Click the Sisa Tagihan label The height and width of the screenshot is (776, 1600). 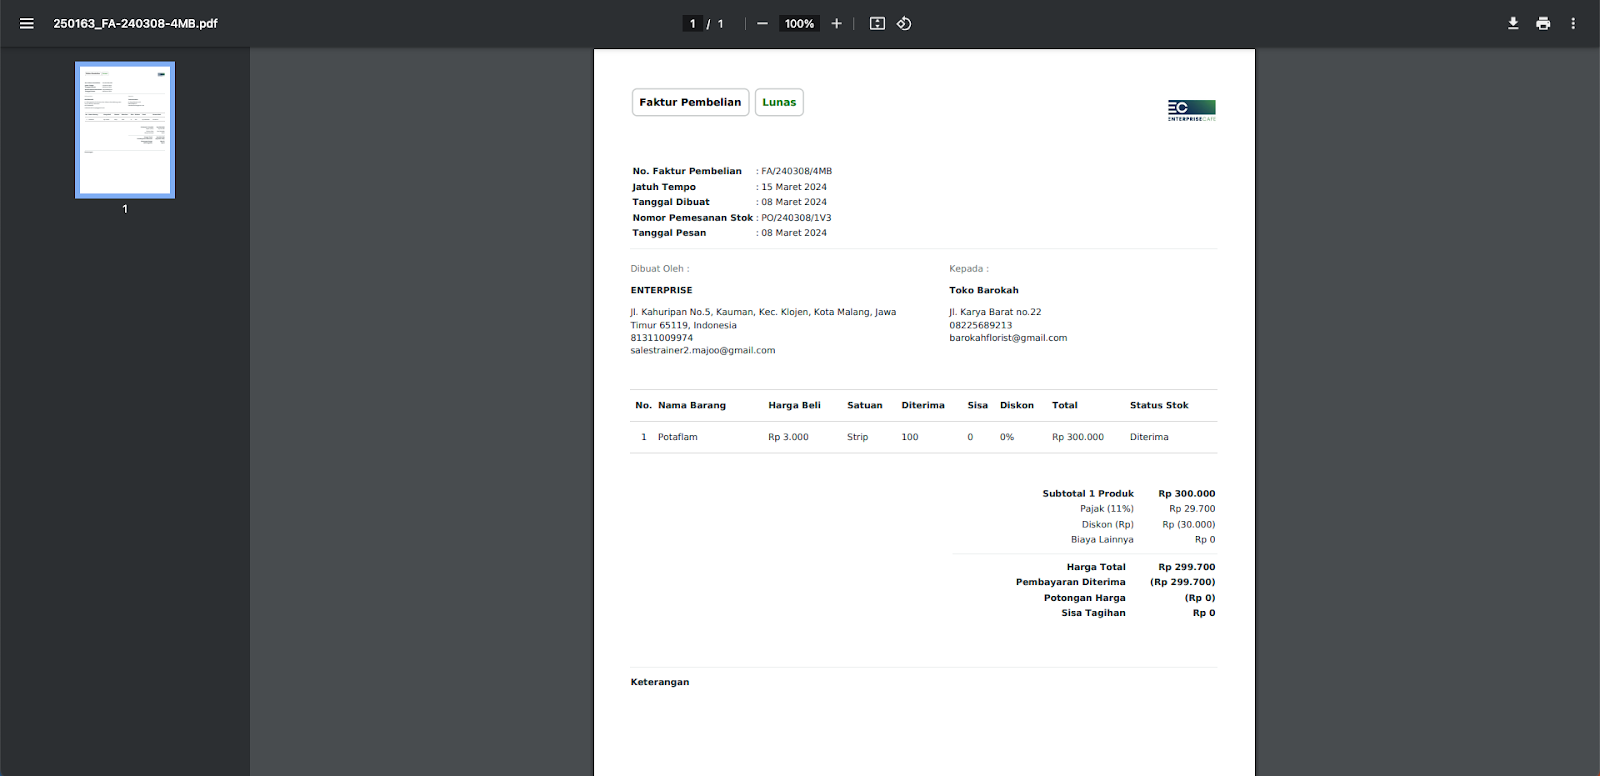click(1093, 613)
